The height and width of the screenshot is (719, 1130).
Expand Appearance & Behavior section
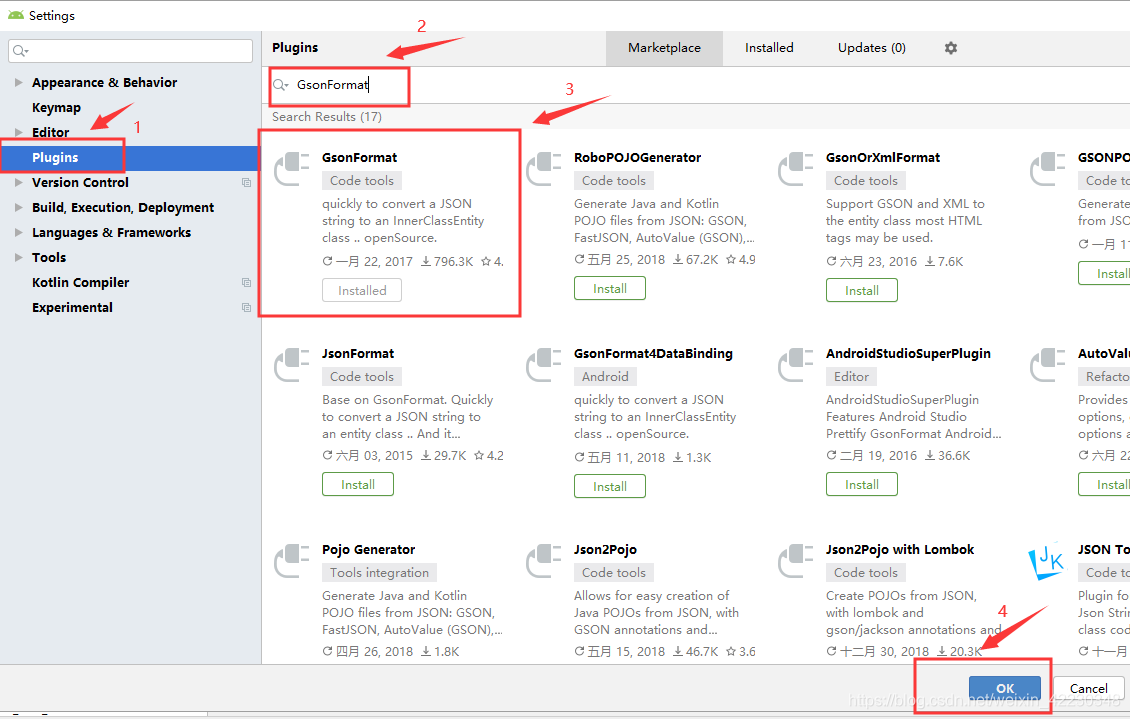[19, 82]
